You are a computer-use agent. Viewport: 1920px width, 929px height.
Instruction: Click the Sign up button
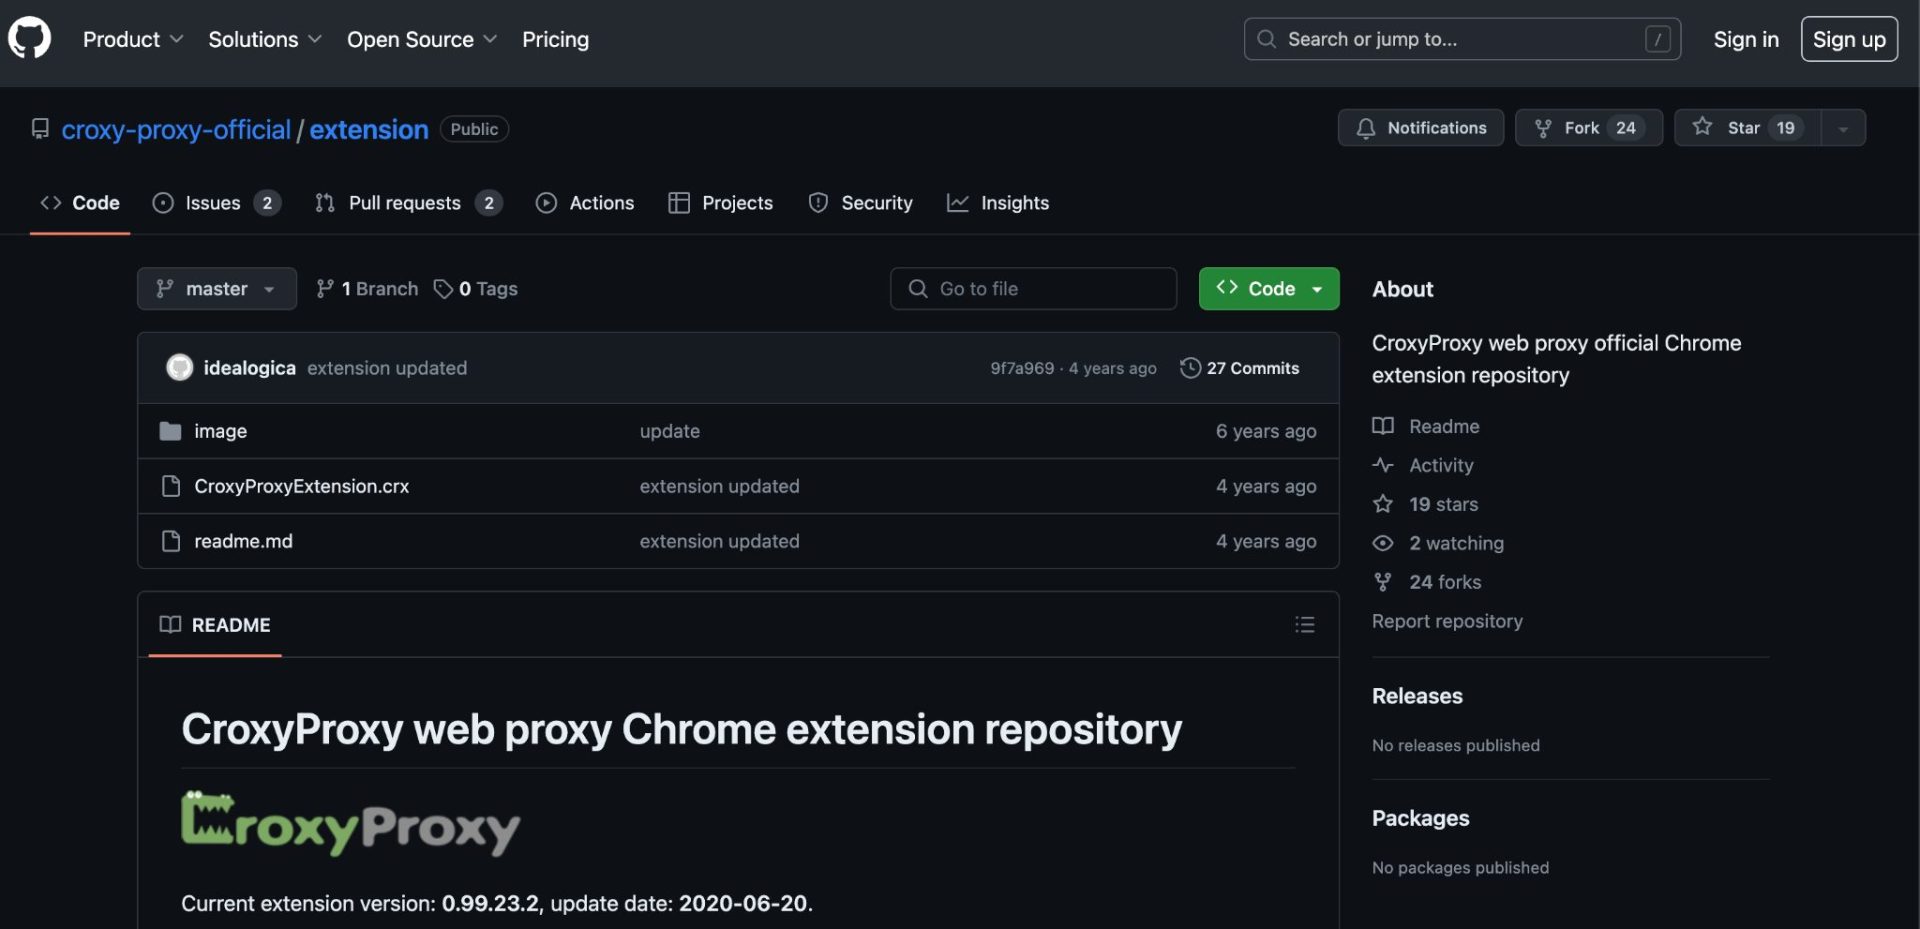[x=1849, y=39]
